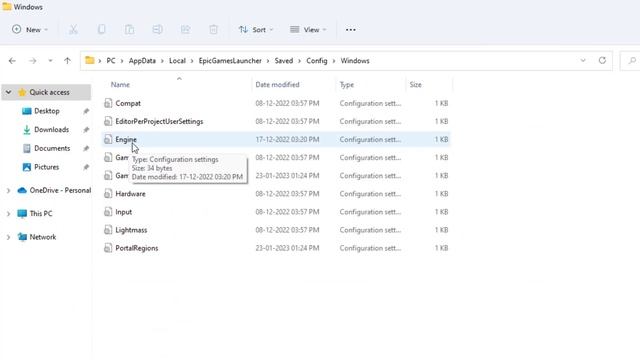Open the See more ellipsis menu
Viewport: 640px width, 360px height.
tap(351, 30)
